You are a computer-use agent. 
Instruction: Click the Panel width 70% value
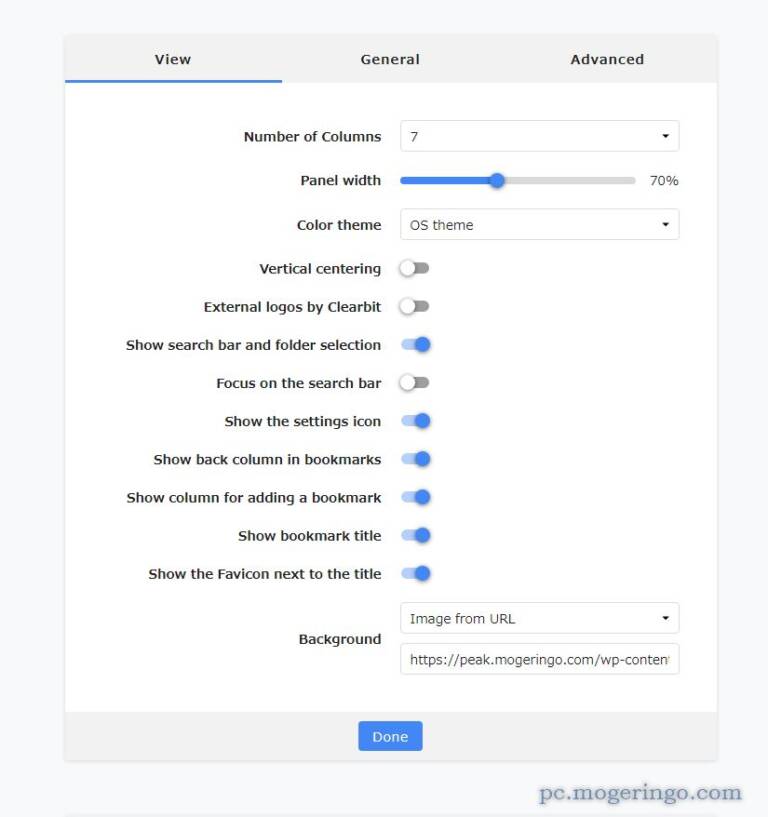[x=664, y=181]
